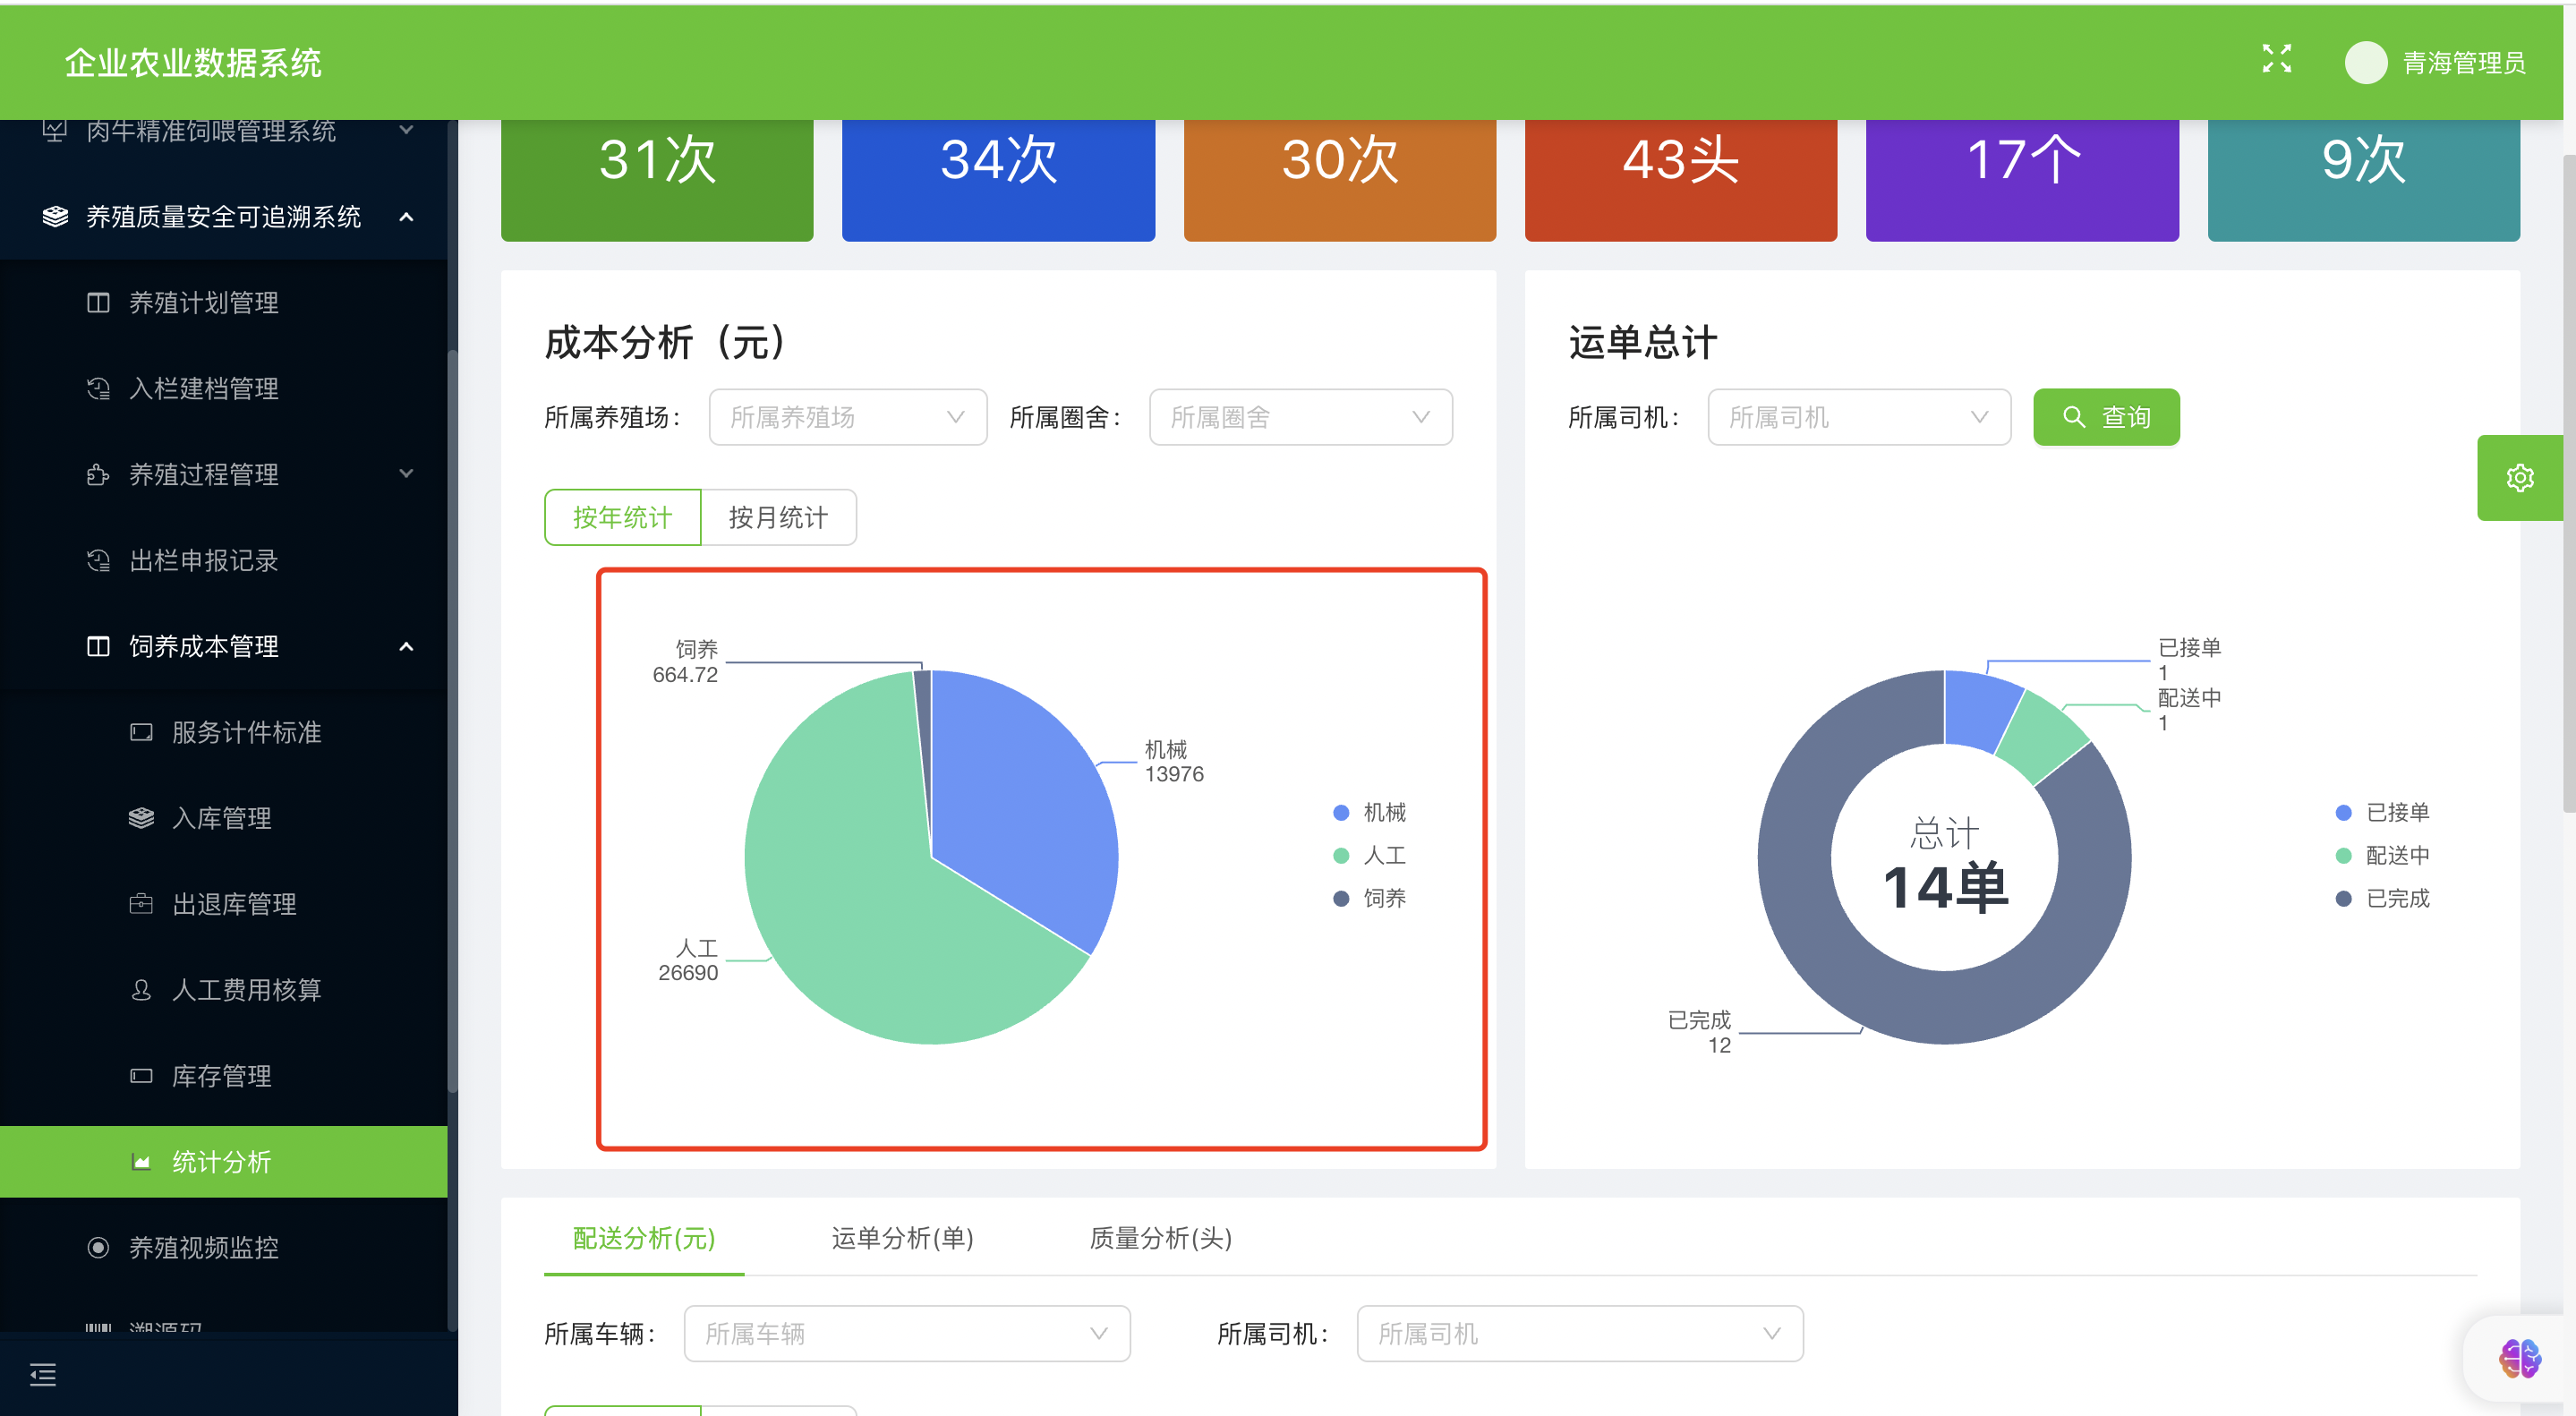The image size is (2576, 1416).
Task: Click the 养殖视频监控 record icon
Action: [98, 1248]
